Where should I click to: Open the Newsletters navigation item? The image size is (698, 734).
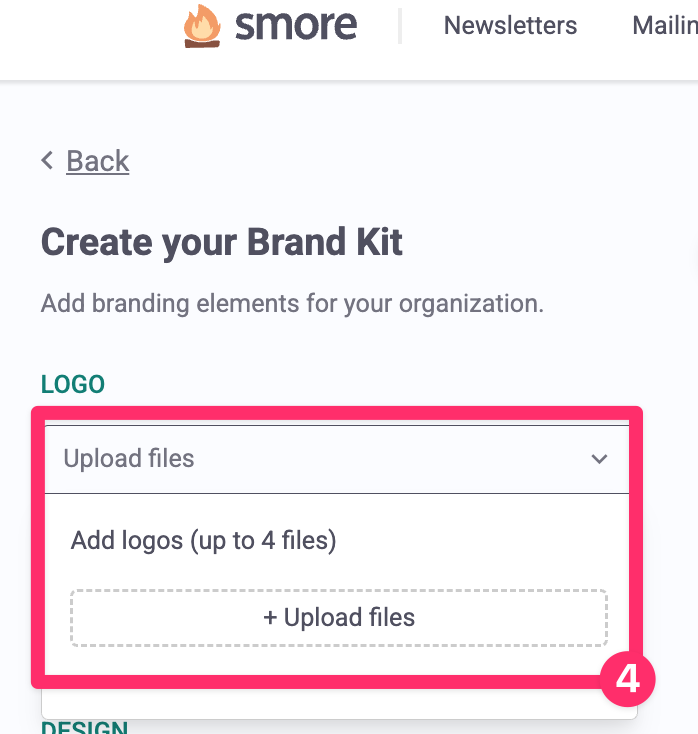(x=510, y=26)
